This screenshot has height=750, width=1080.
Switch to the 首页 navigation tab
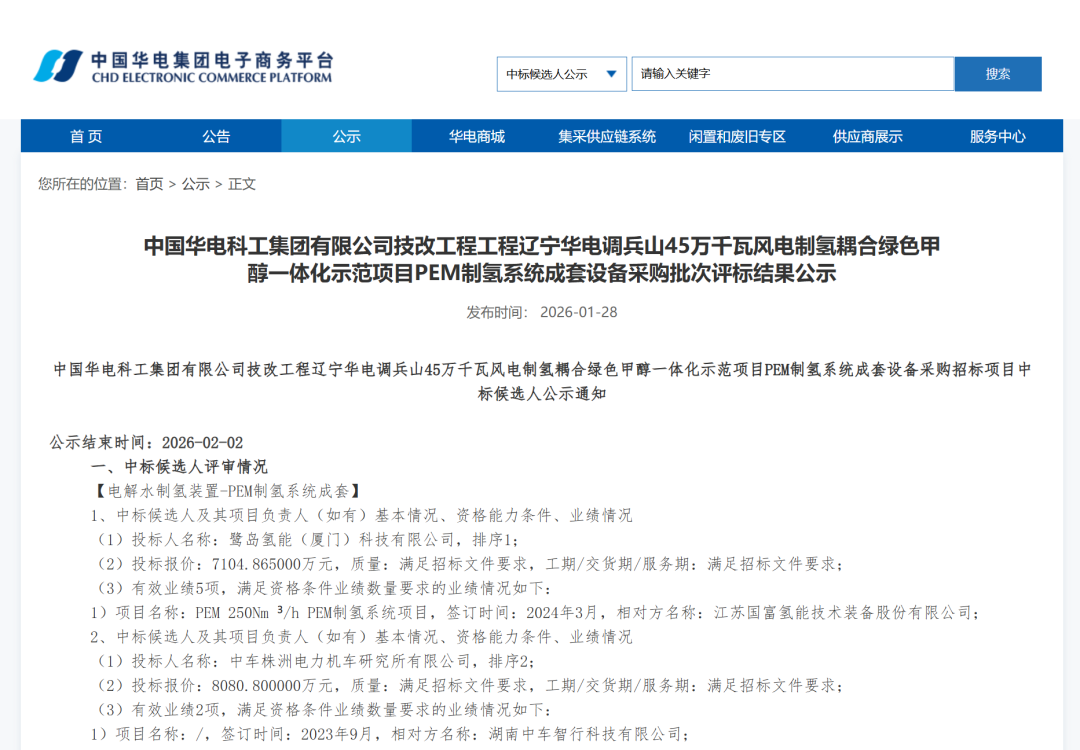click(88, 136)
